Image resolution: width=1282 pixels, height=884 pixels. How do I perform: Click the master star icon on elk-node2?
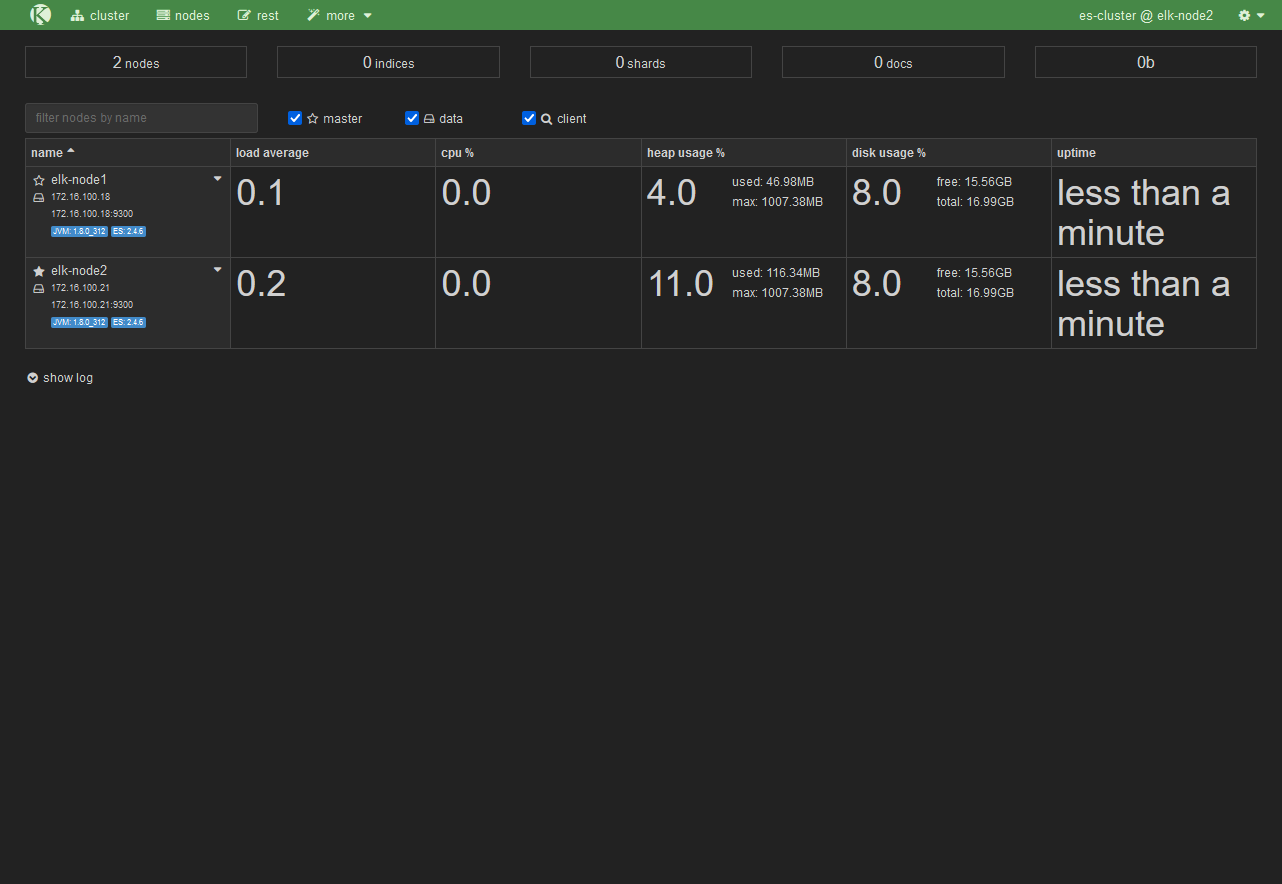point(39,271)
